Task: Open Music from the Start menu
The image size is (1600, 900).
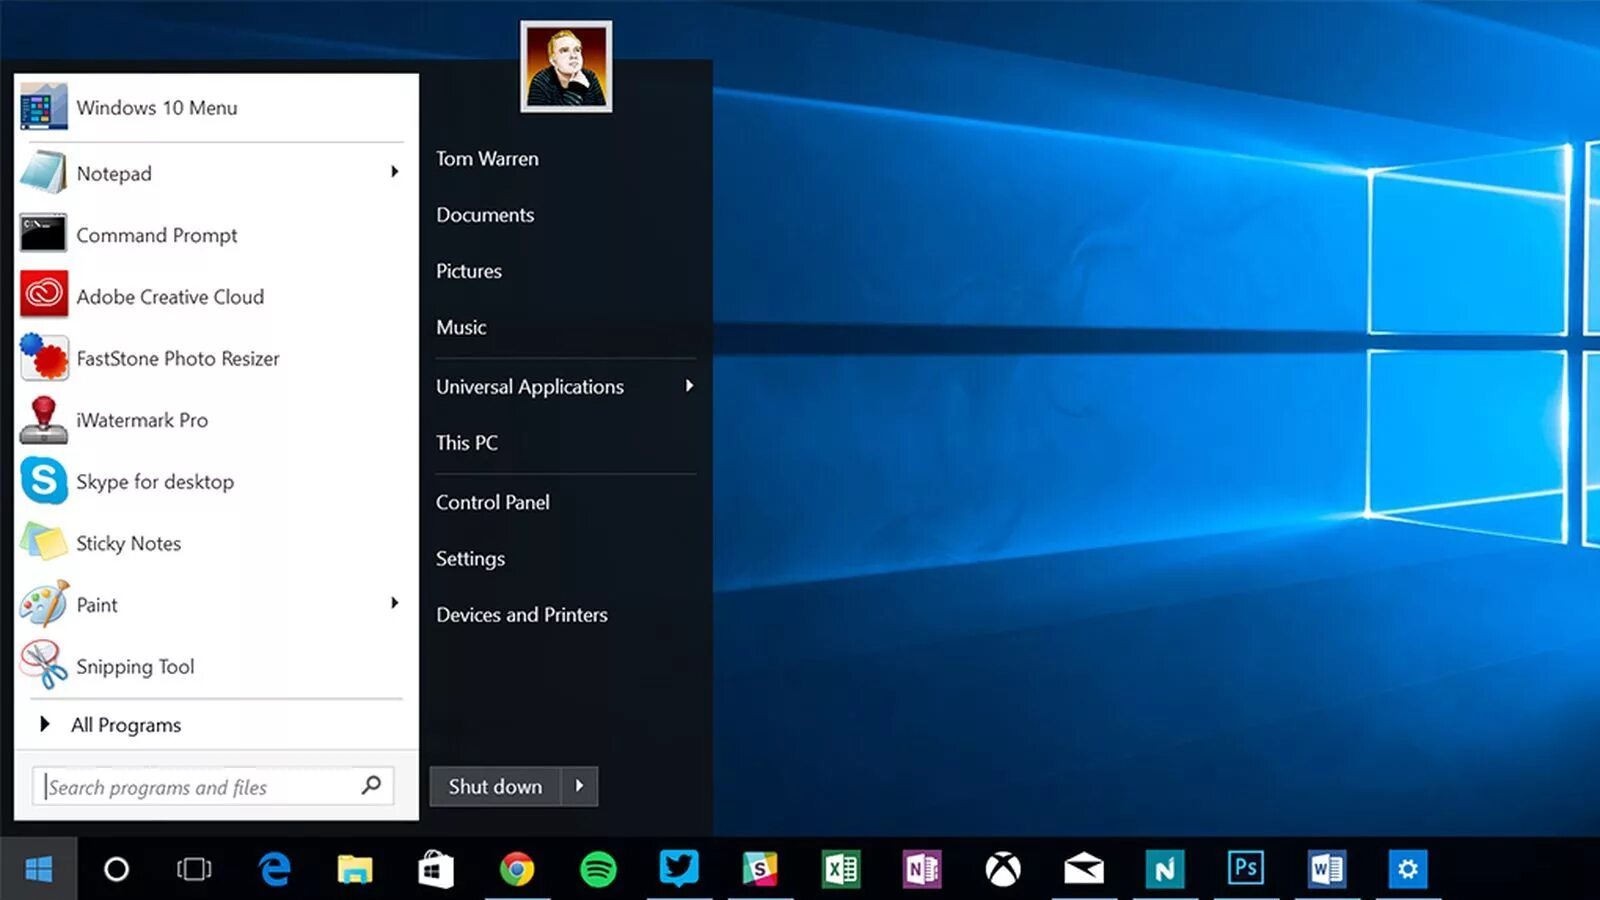Action: 461,326
